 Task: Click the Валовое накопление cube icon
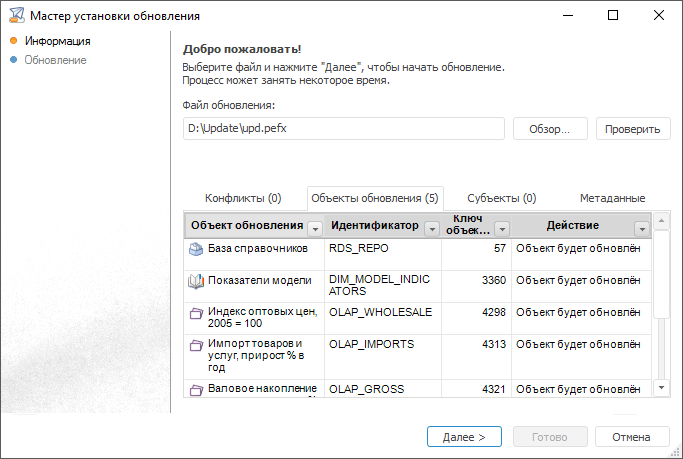point(196,389)
